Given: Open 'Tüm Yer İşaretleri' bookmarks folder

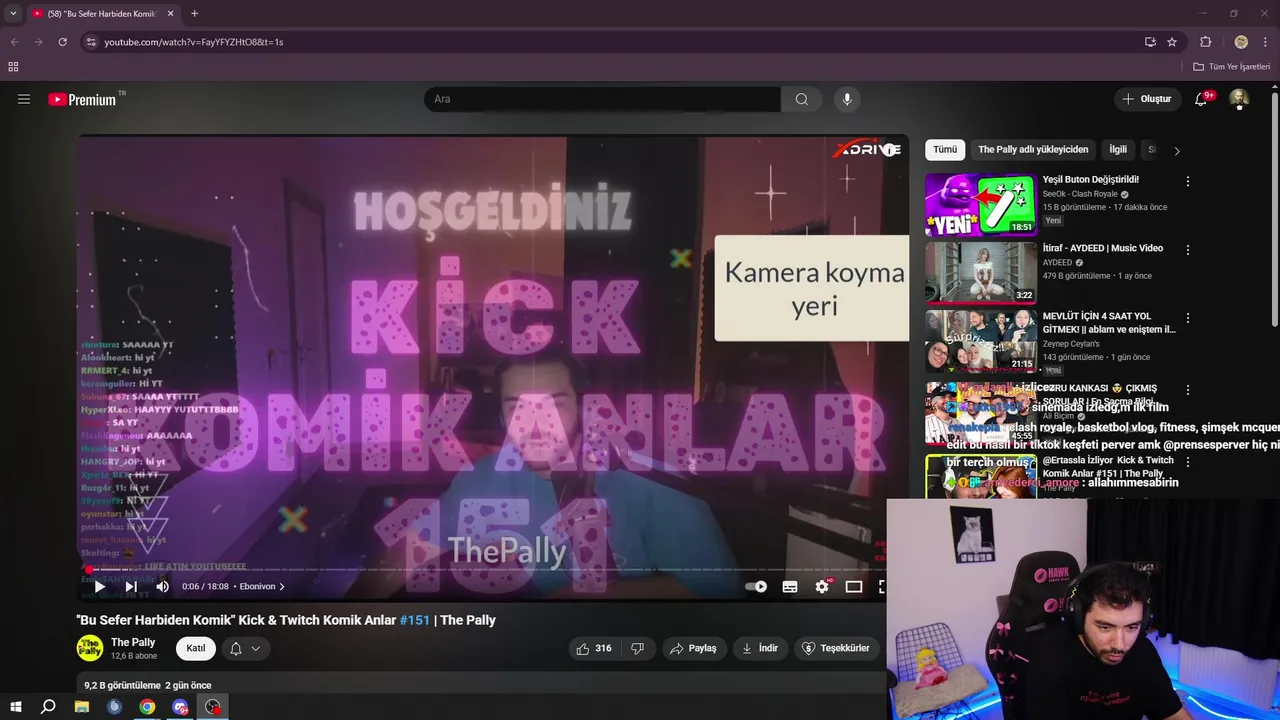Looking at the screenshot, I should [1232, 67].
